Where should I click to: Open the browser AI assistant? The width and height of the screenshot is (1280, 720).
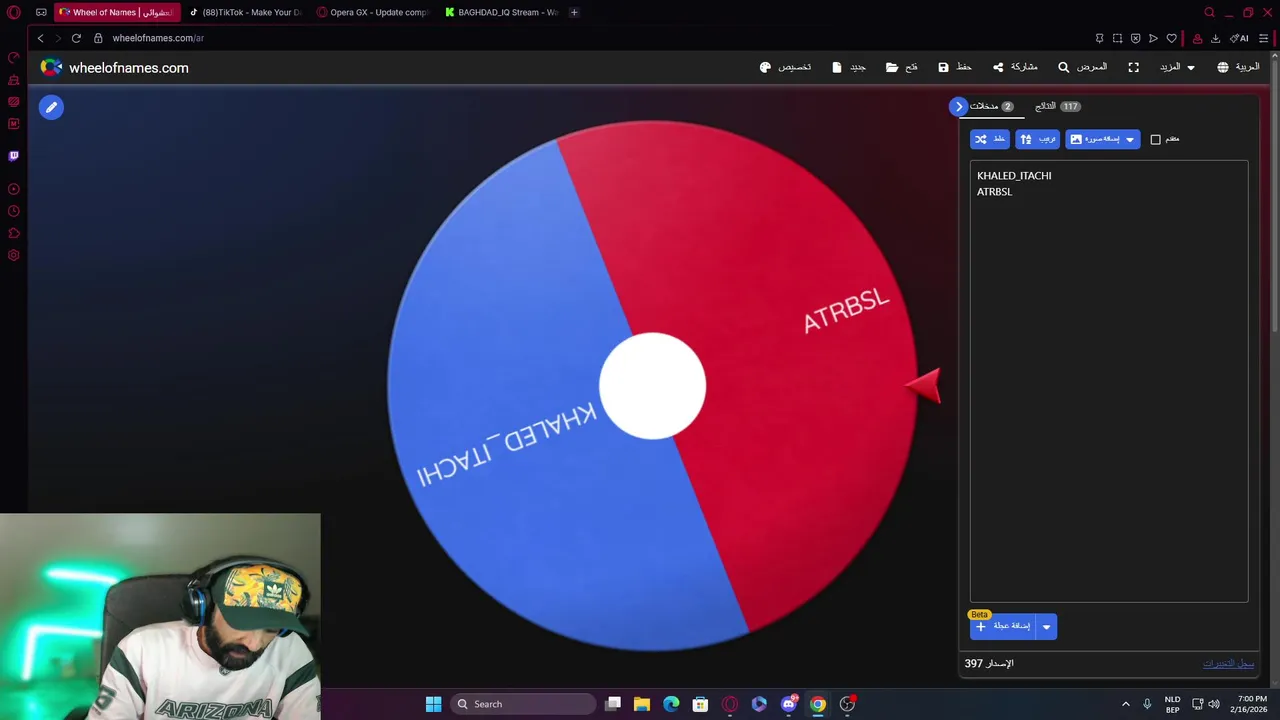click(1239, 38)
